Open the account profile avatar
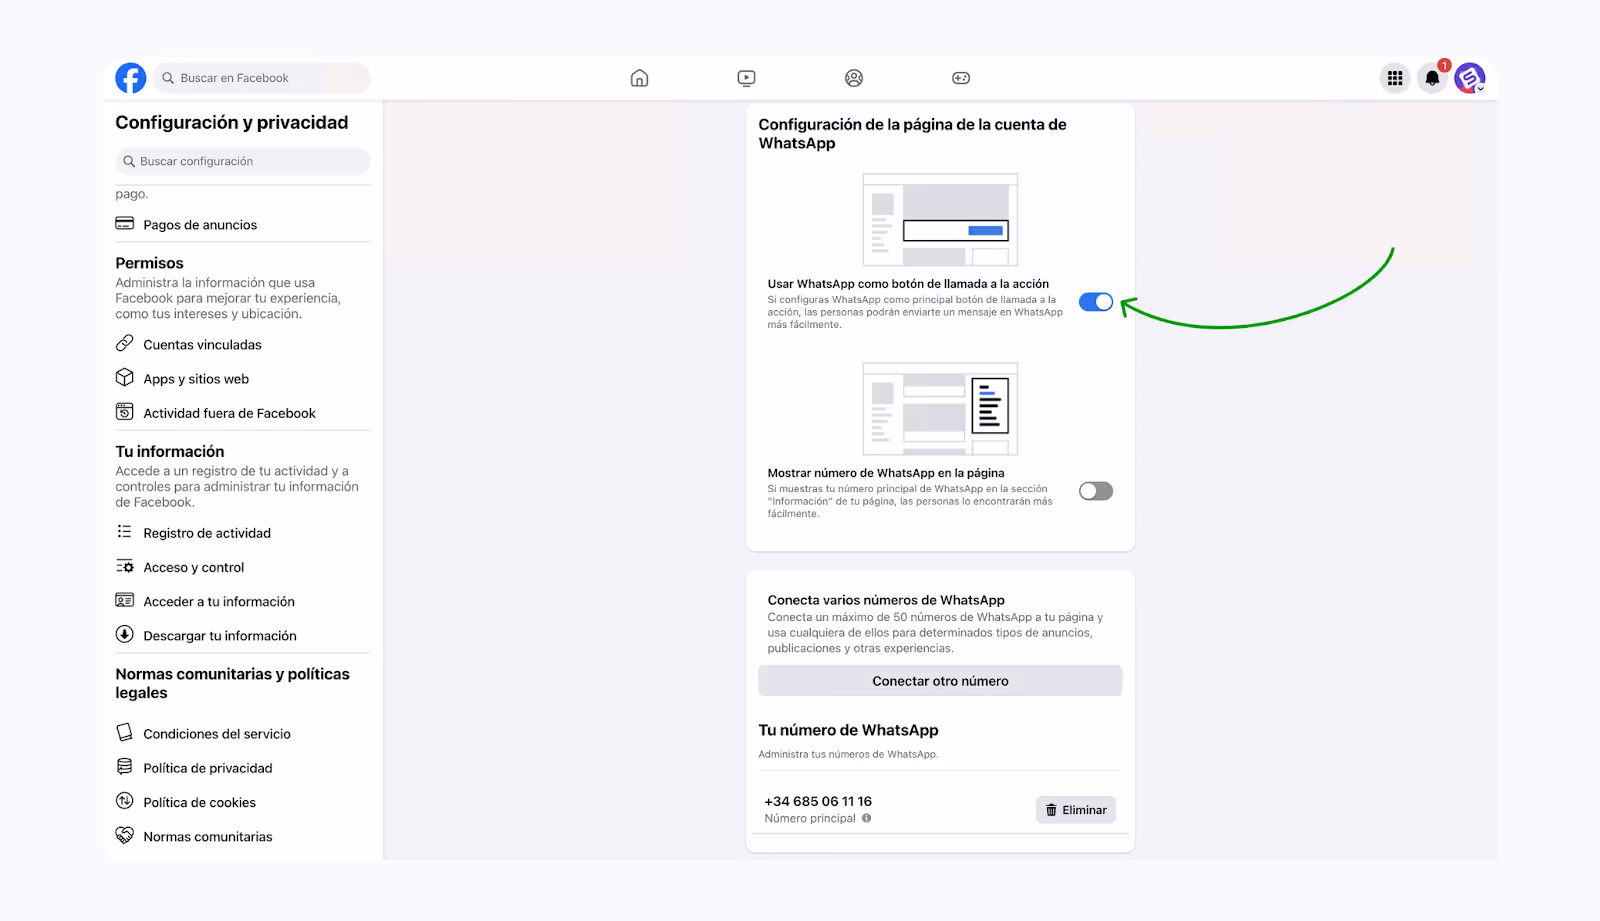The width and height of the screenshot is (1600, 921). tap(1470, 78)
